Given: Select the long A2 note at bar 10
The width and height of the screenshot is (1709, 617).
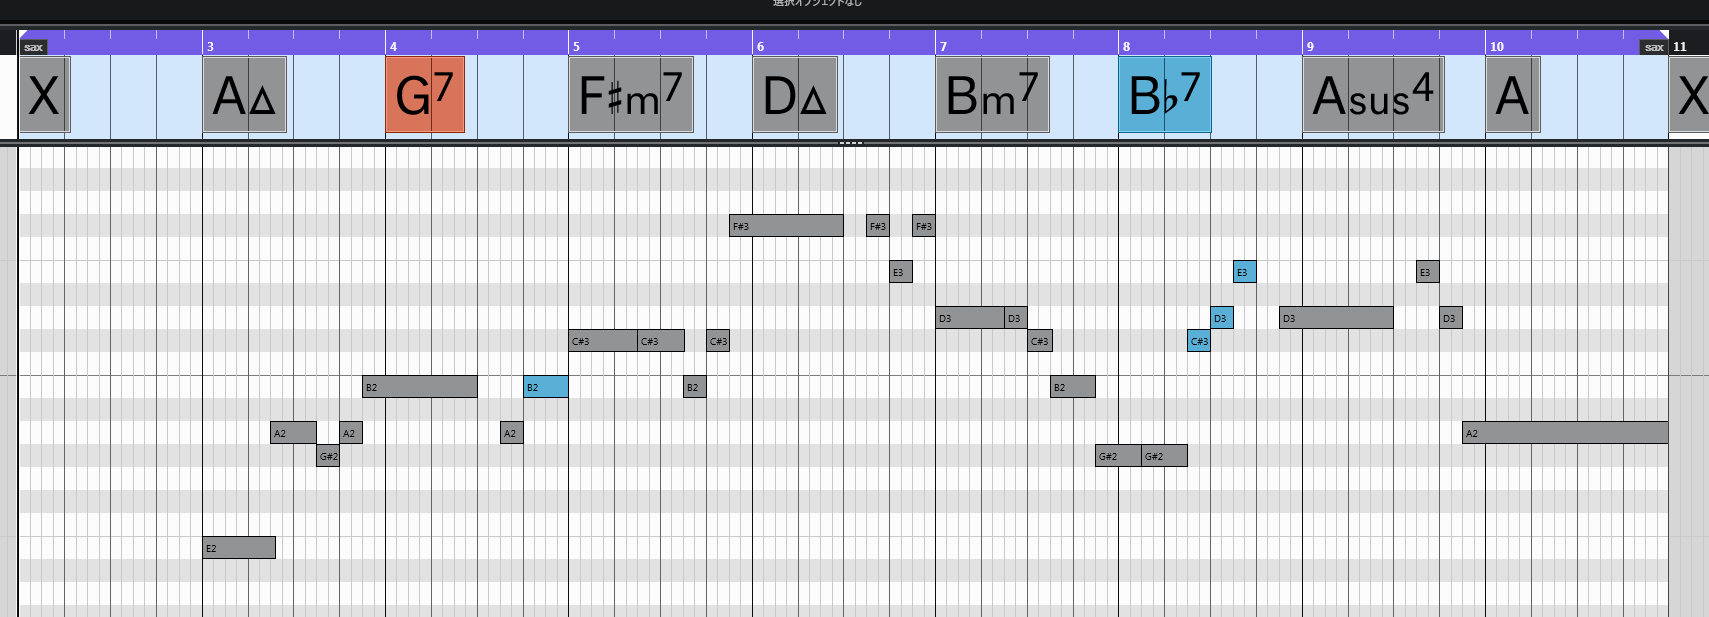Looking at the screenshot, I should tap(1564, 433).
